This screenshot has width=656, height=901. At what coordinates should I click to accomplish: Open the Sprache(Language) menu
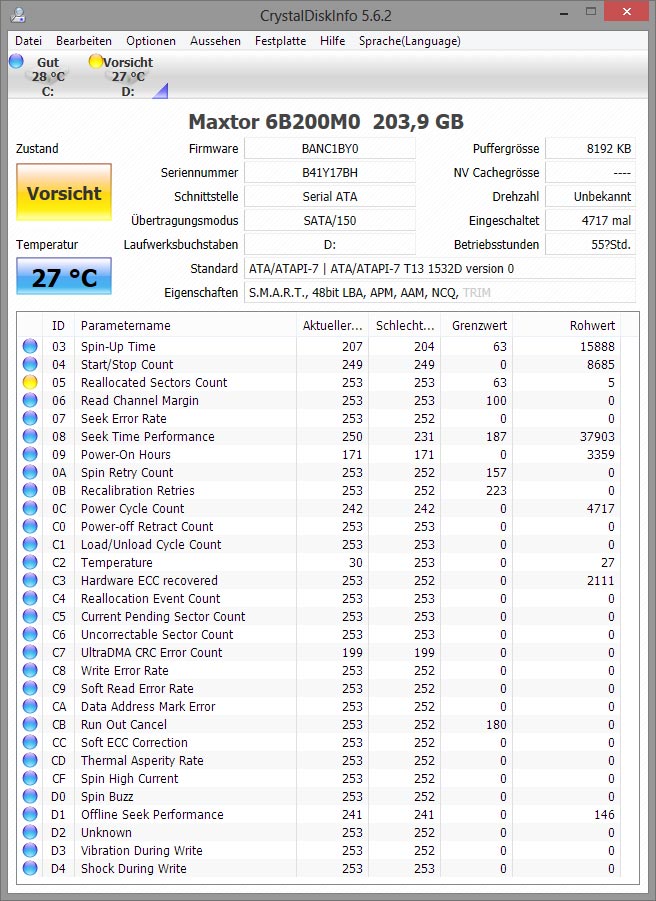tap(410, 41)
